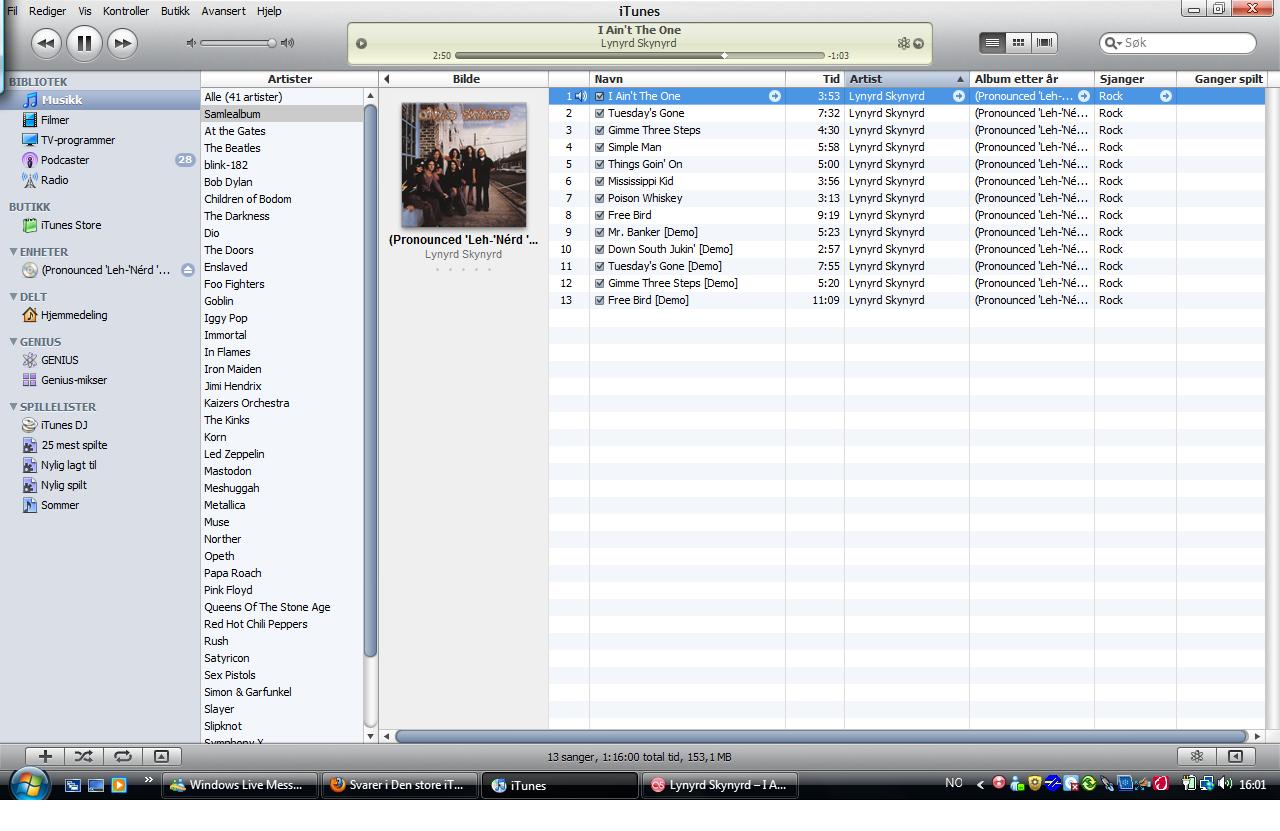The width and height of the screenshot is (1280, 831).
Task: Show hidden taskbar tray icons arrow
Action: coord(980,785)
